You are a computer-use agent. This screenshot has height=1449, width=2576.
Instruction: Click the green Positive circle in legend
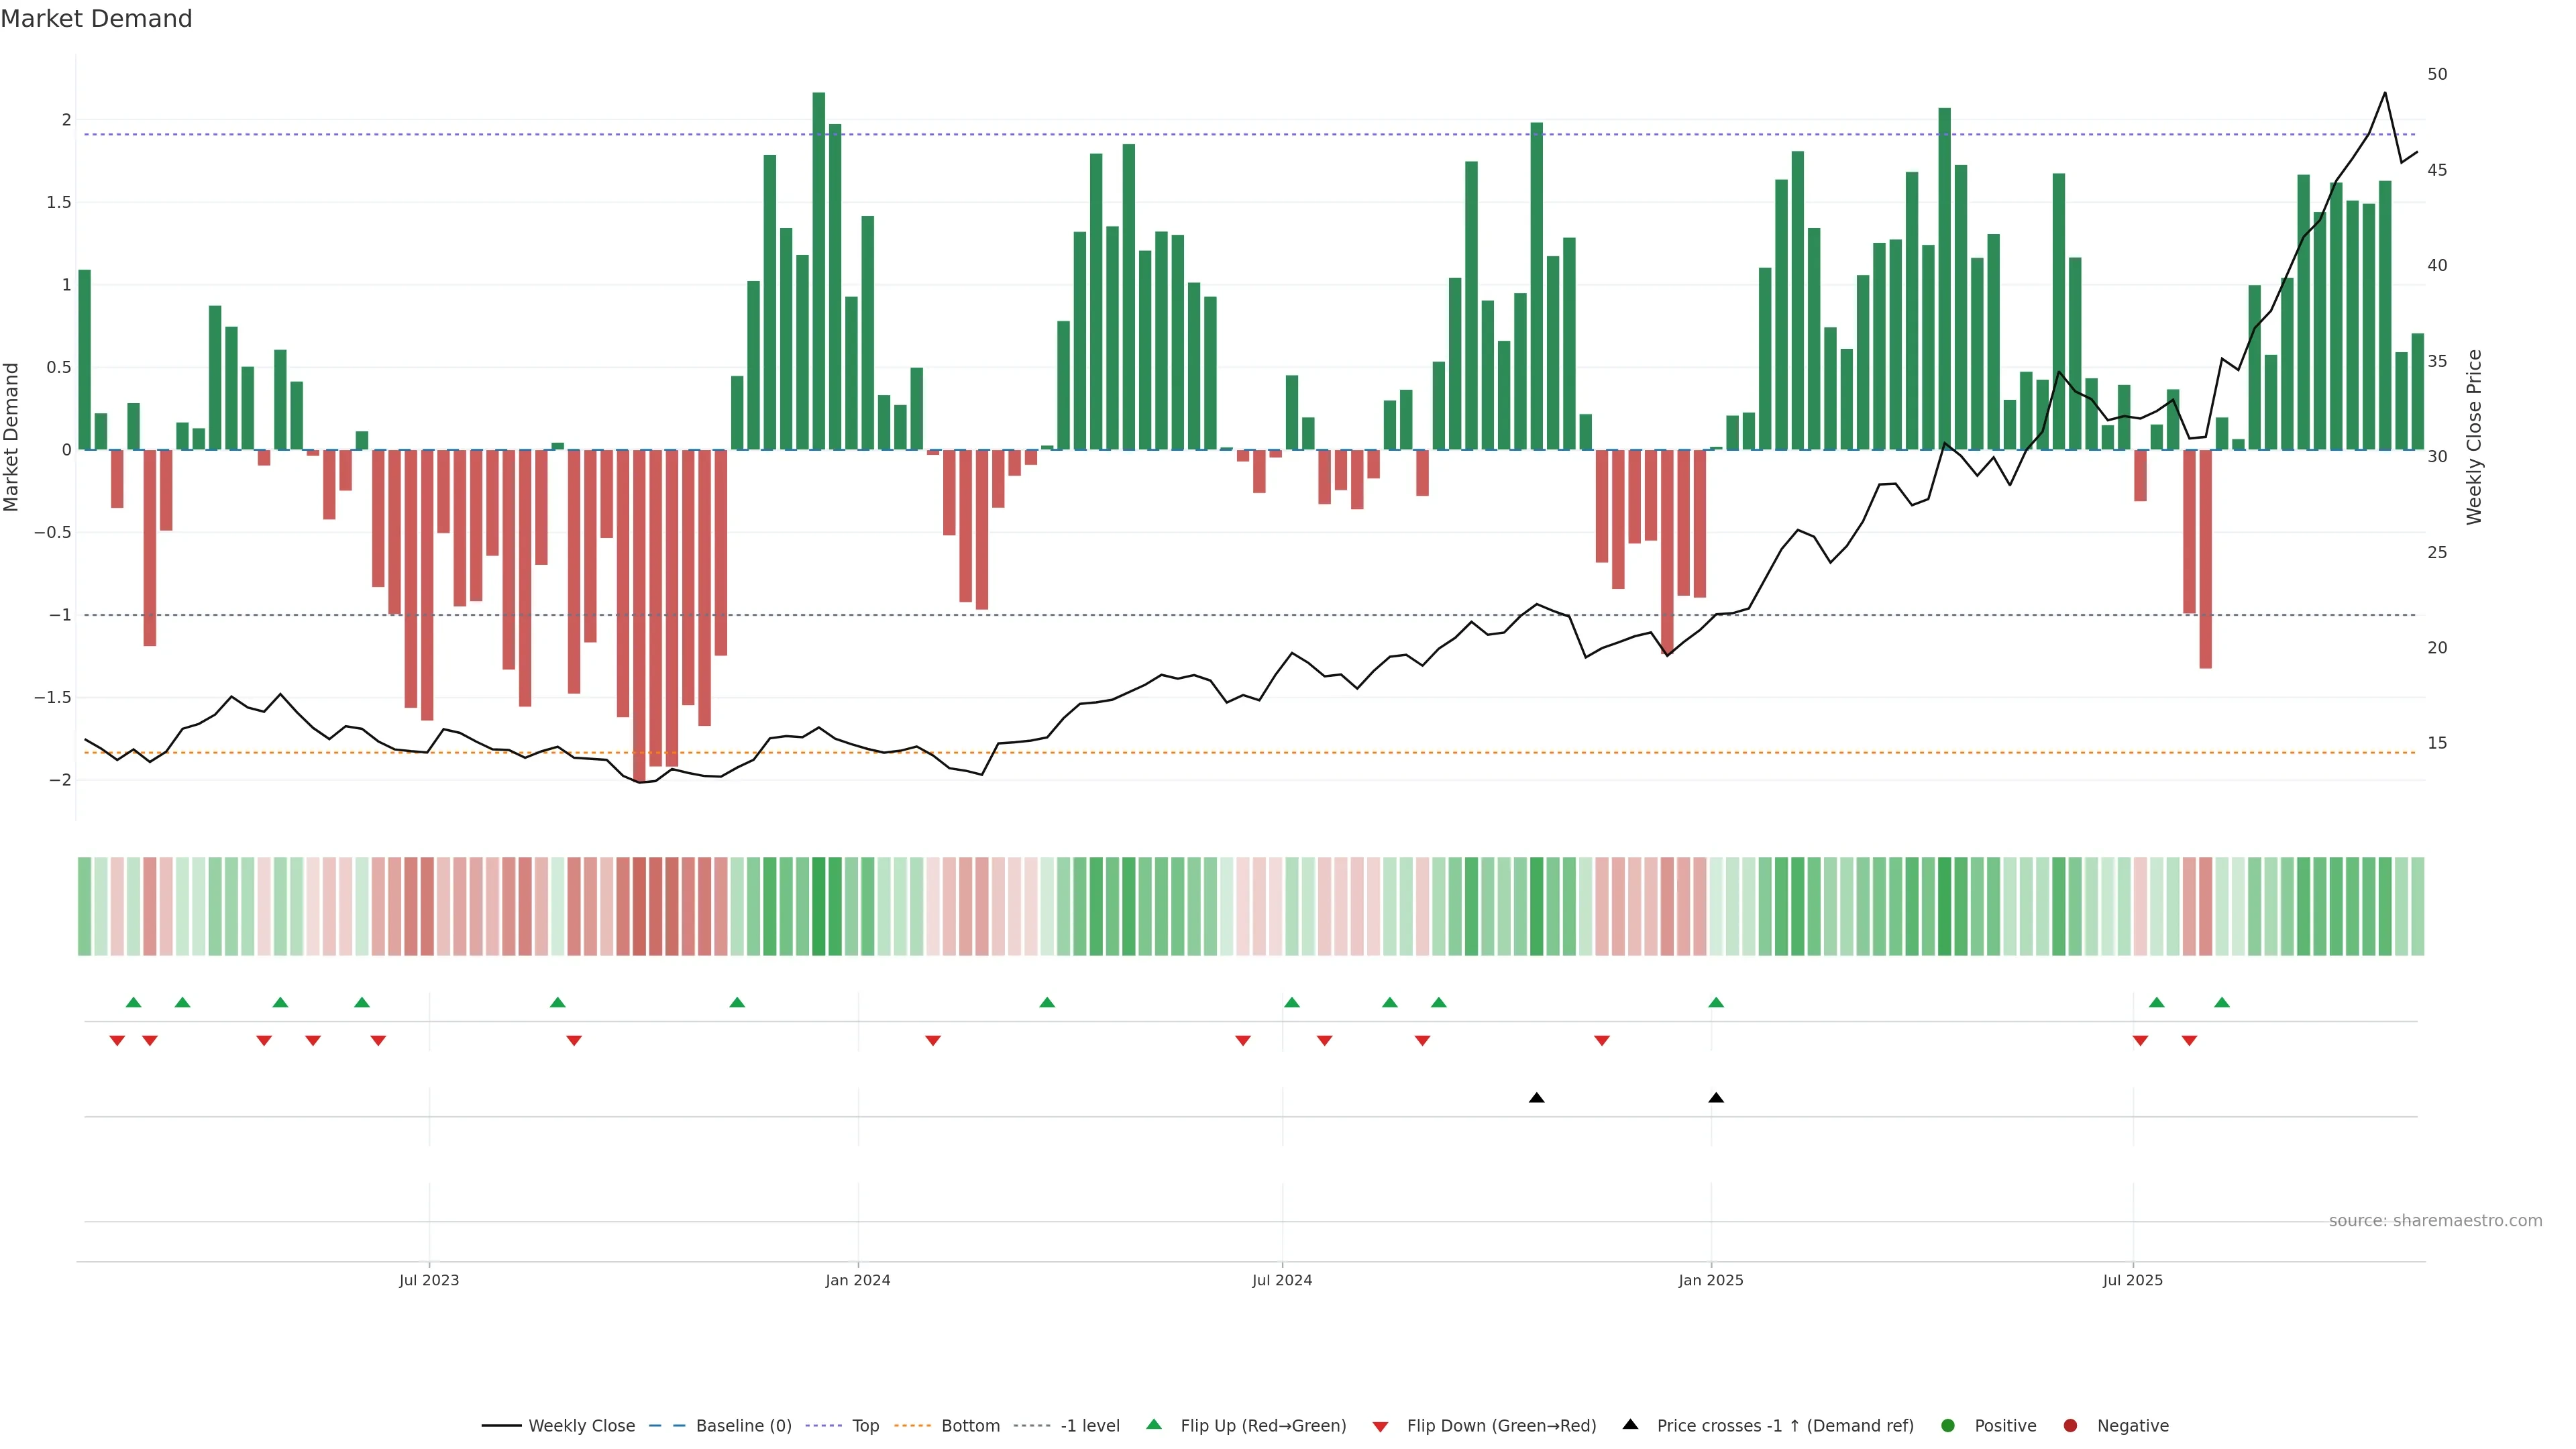1947,1426
